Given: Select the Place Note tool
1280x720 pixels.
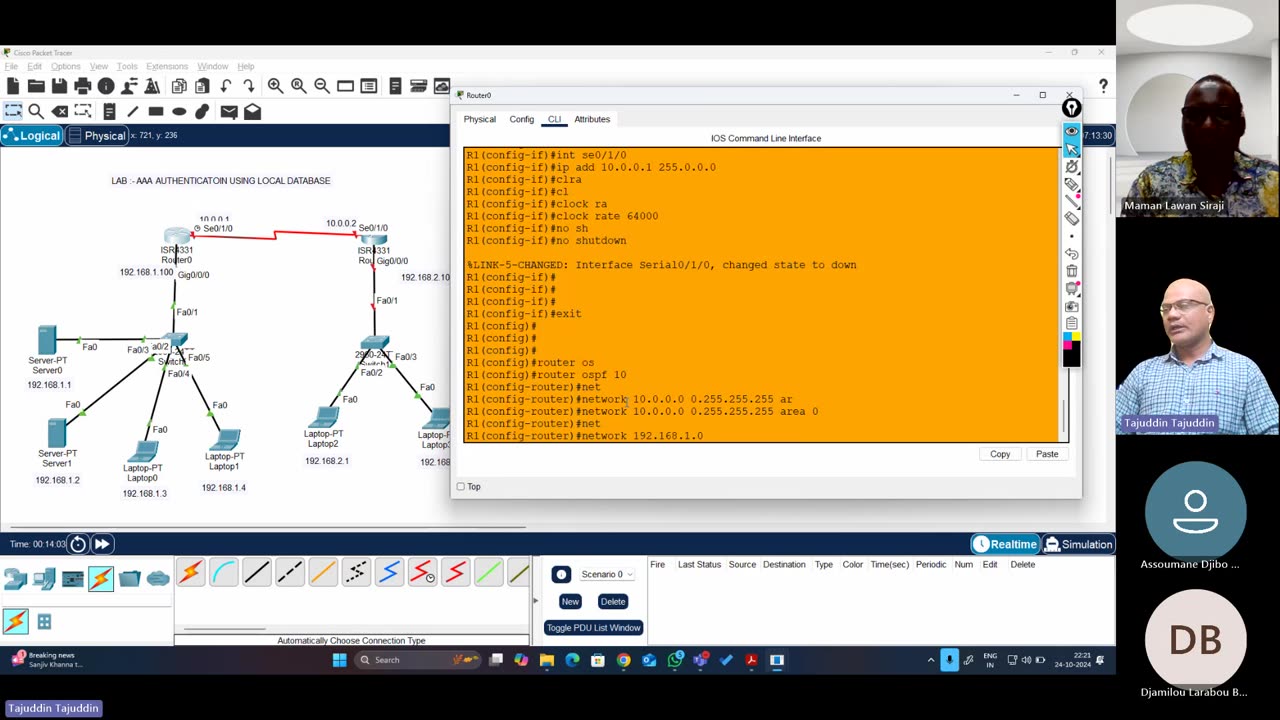Looking at the screenshot, I should (109, 111).
